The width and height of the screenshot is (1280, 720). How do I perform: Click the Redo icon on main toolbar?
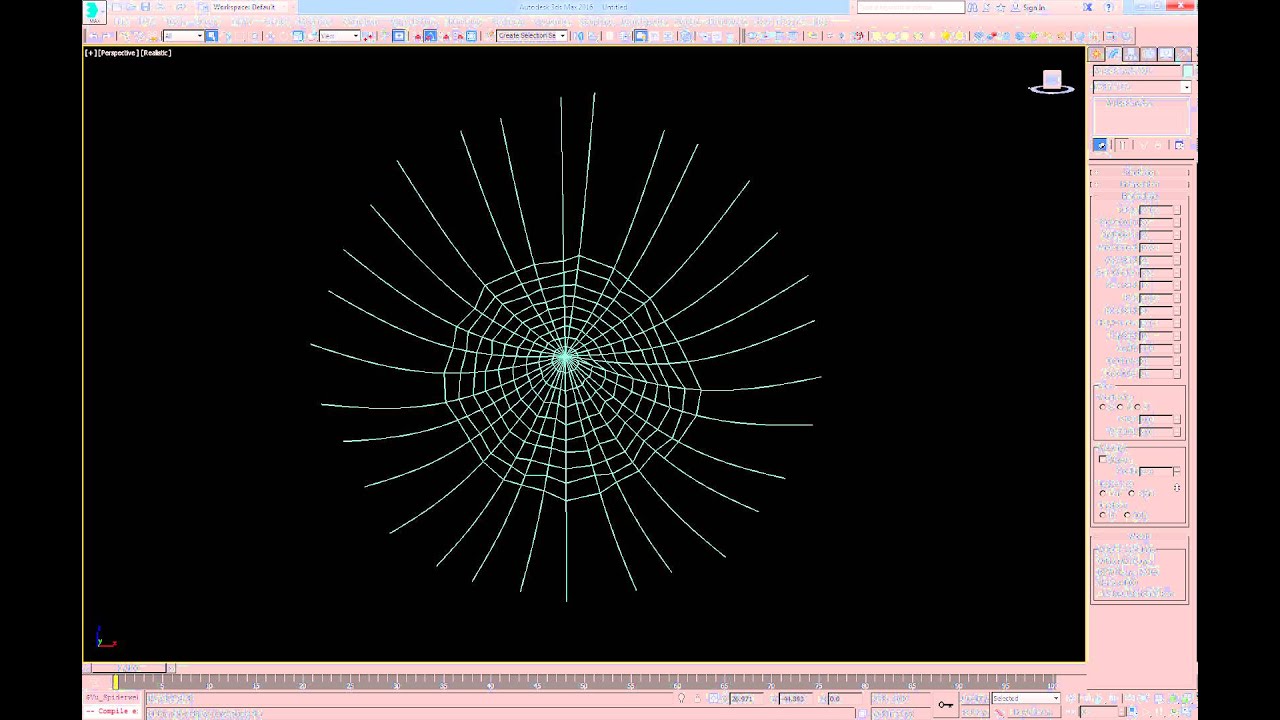point(107,36)
